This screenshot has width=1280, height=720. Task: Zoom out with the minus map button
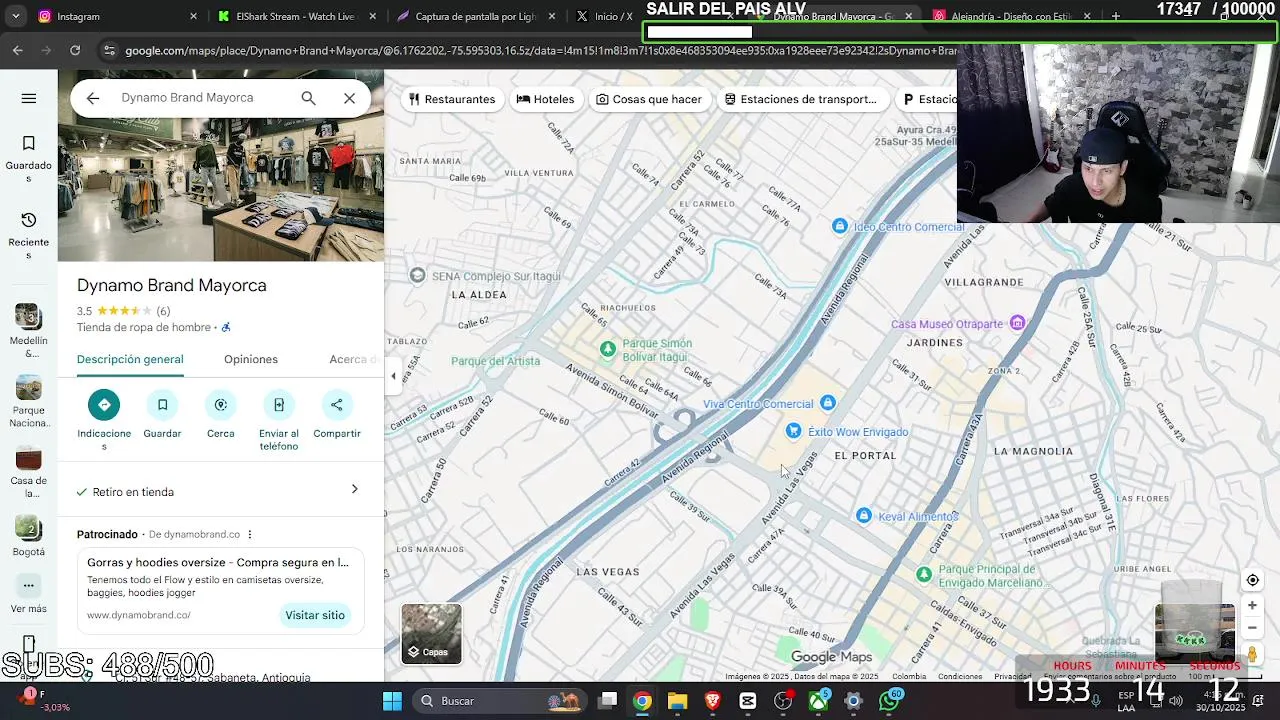pos(1252,628)
